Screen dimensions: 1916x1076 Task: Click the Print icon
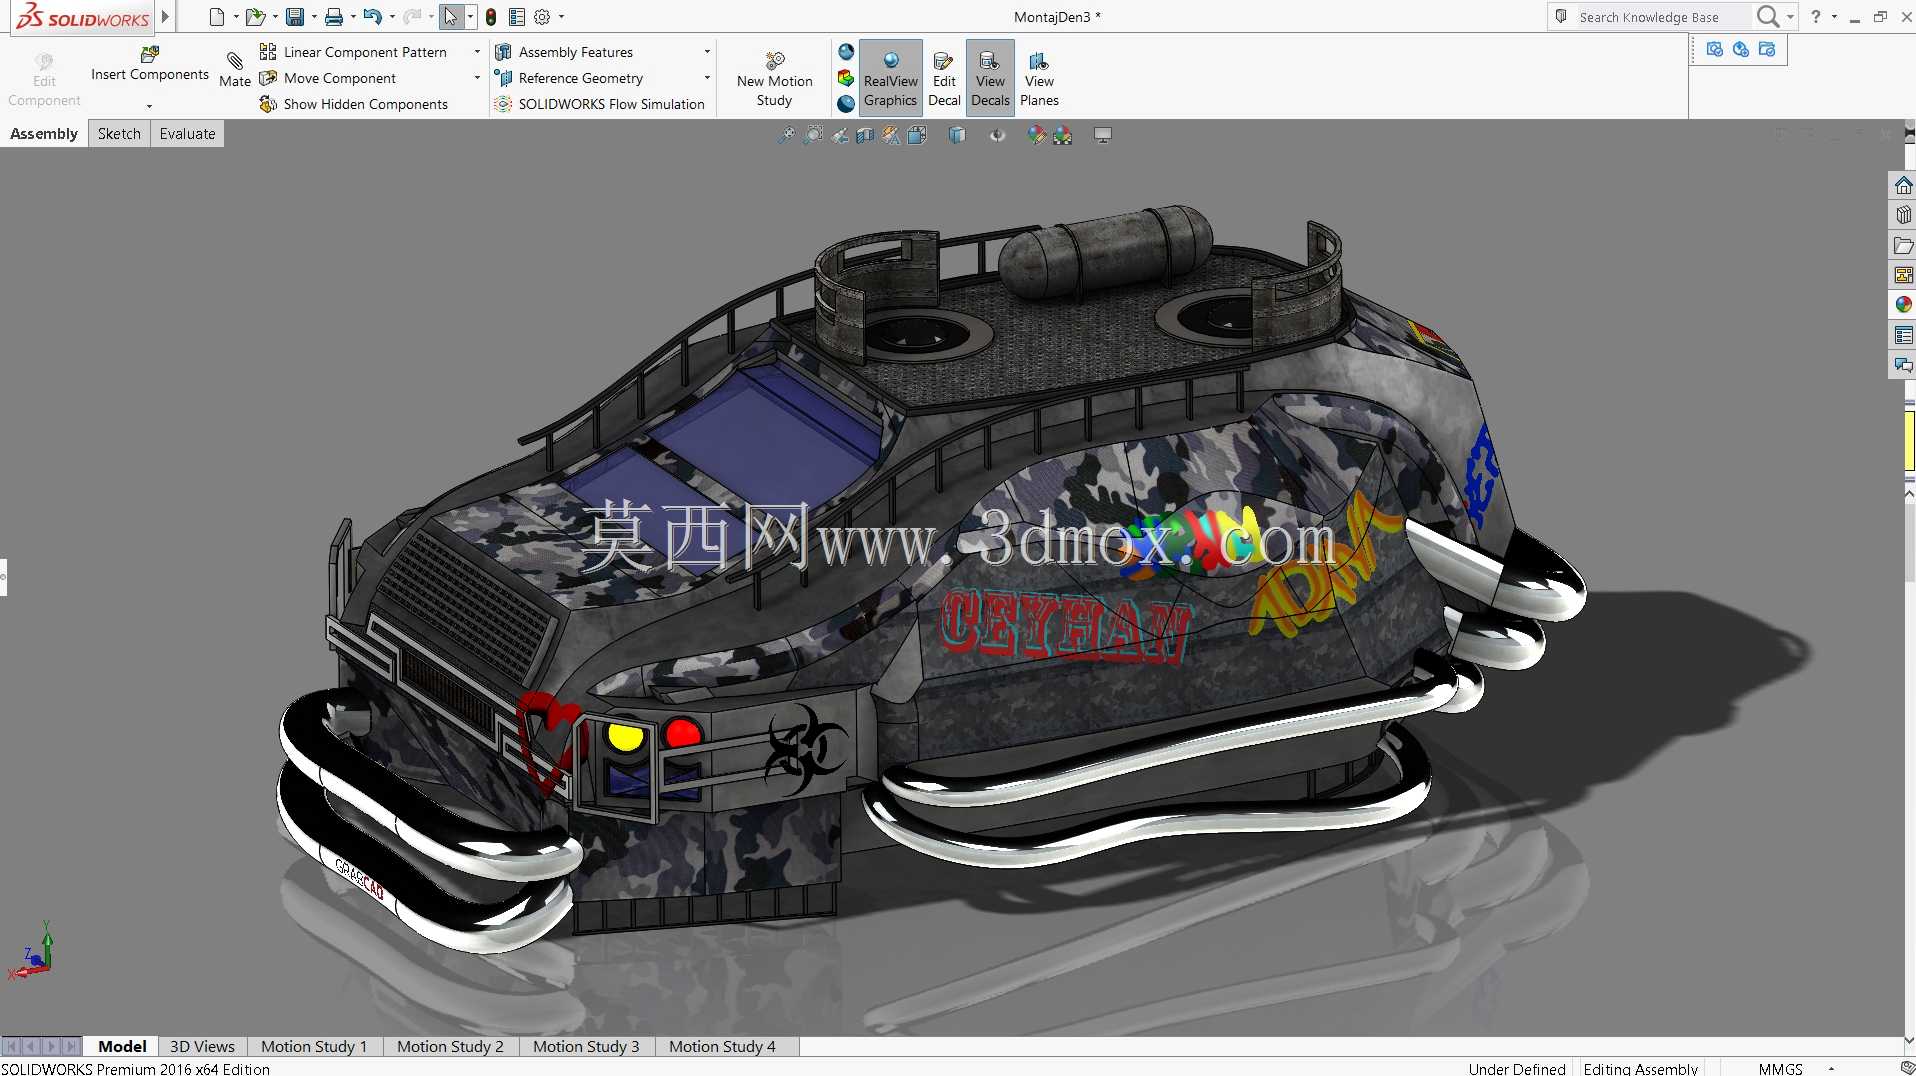tap(333, 17)
